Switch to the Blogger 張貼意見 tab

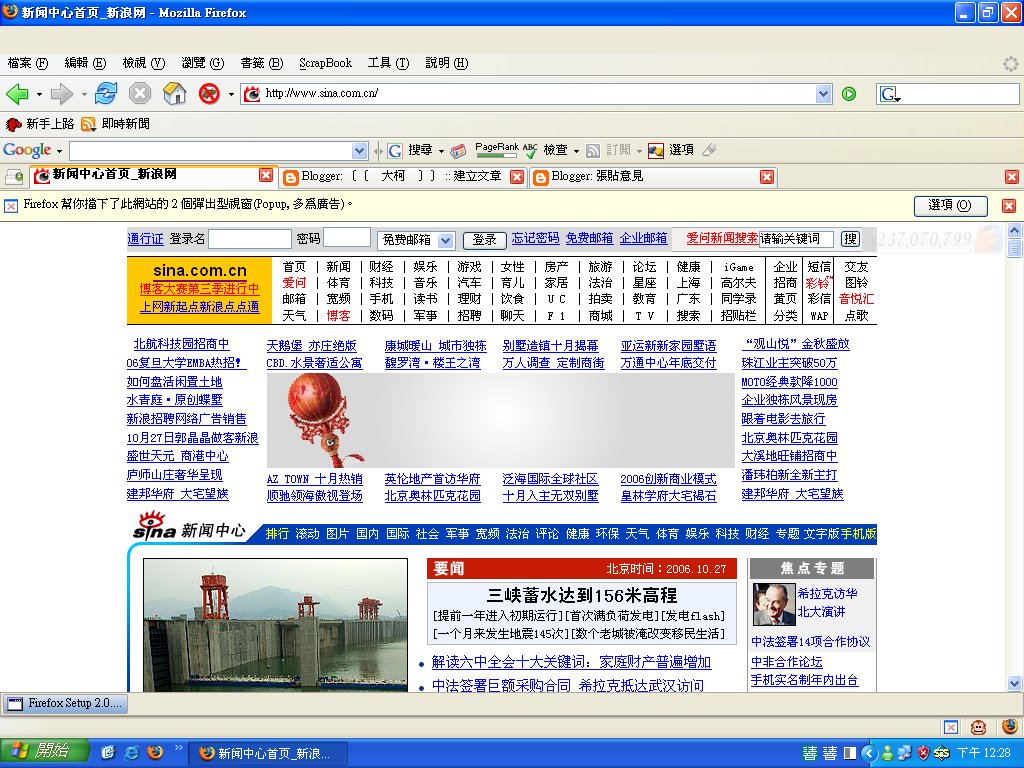(653, 176)
